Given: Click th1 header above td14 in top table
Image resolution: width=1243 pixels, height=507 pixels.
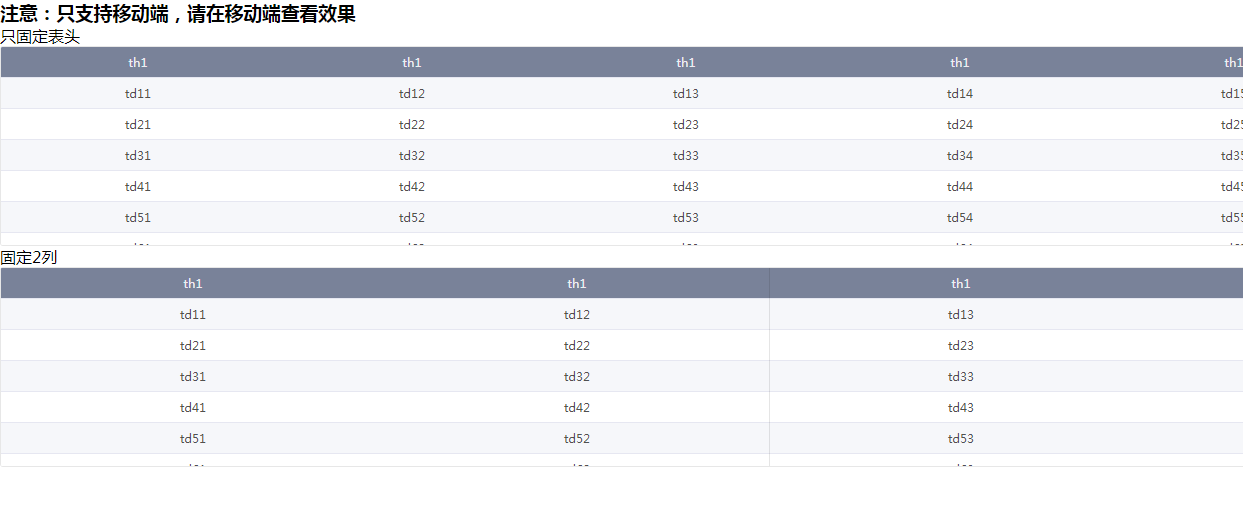Looking at the screenshot, I should 960,63.
